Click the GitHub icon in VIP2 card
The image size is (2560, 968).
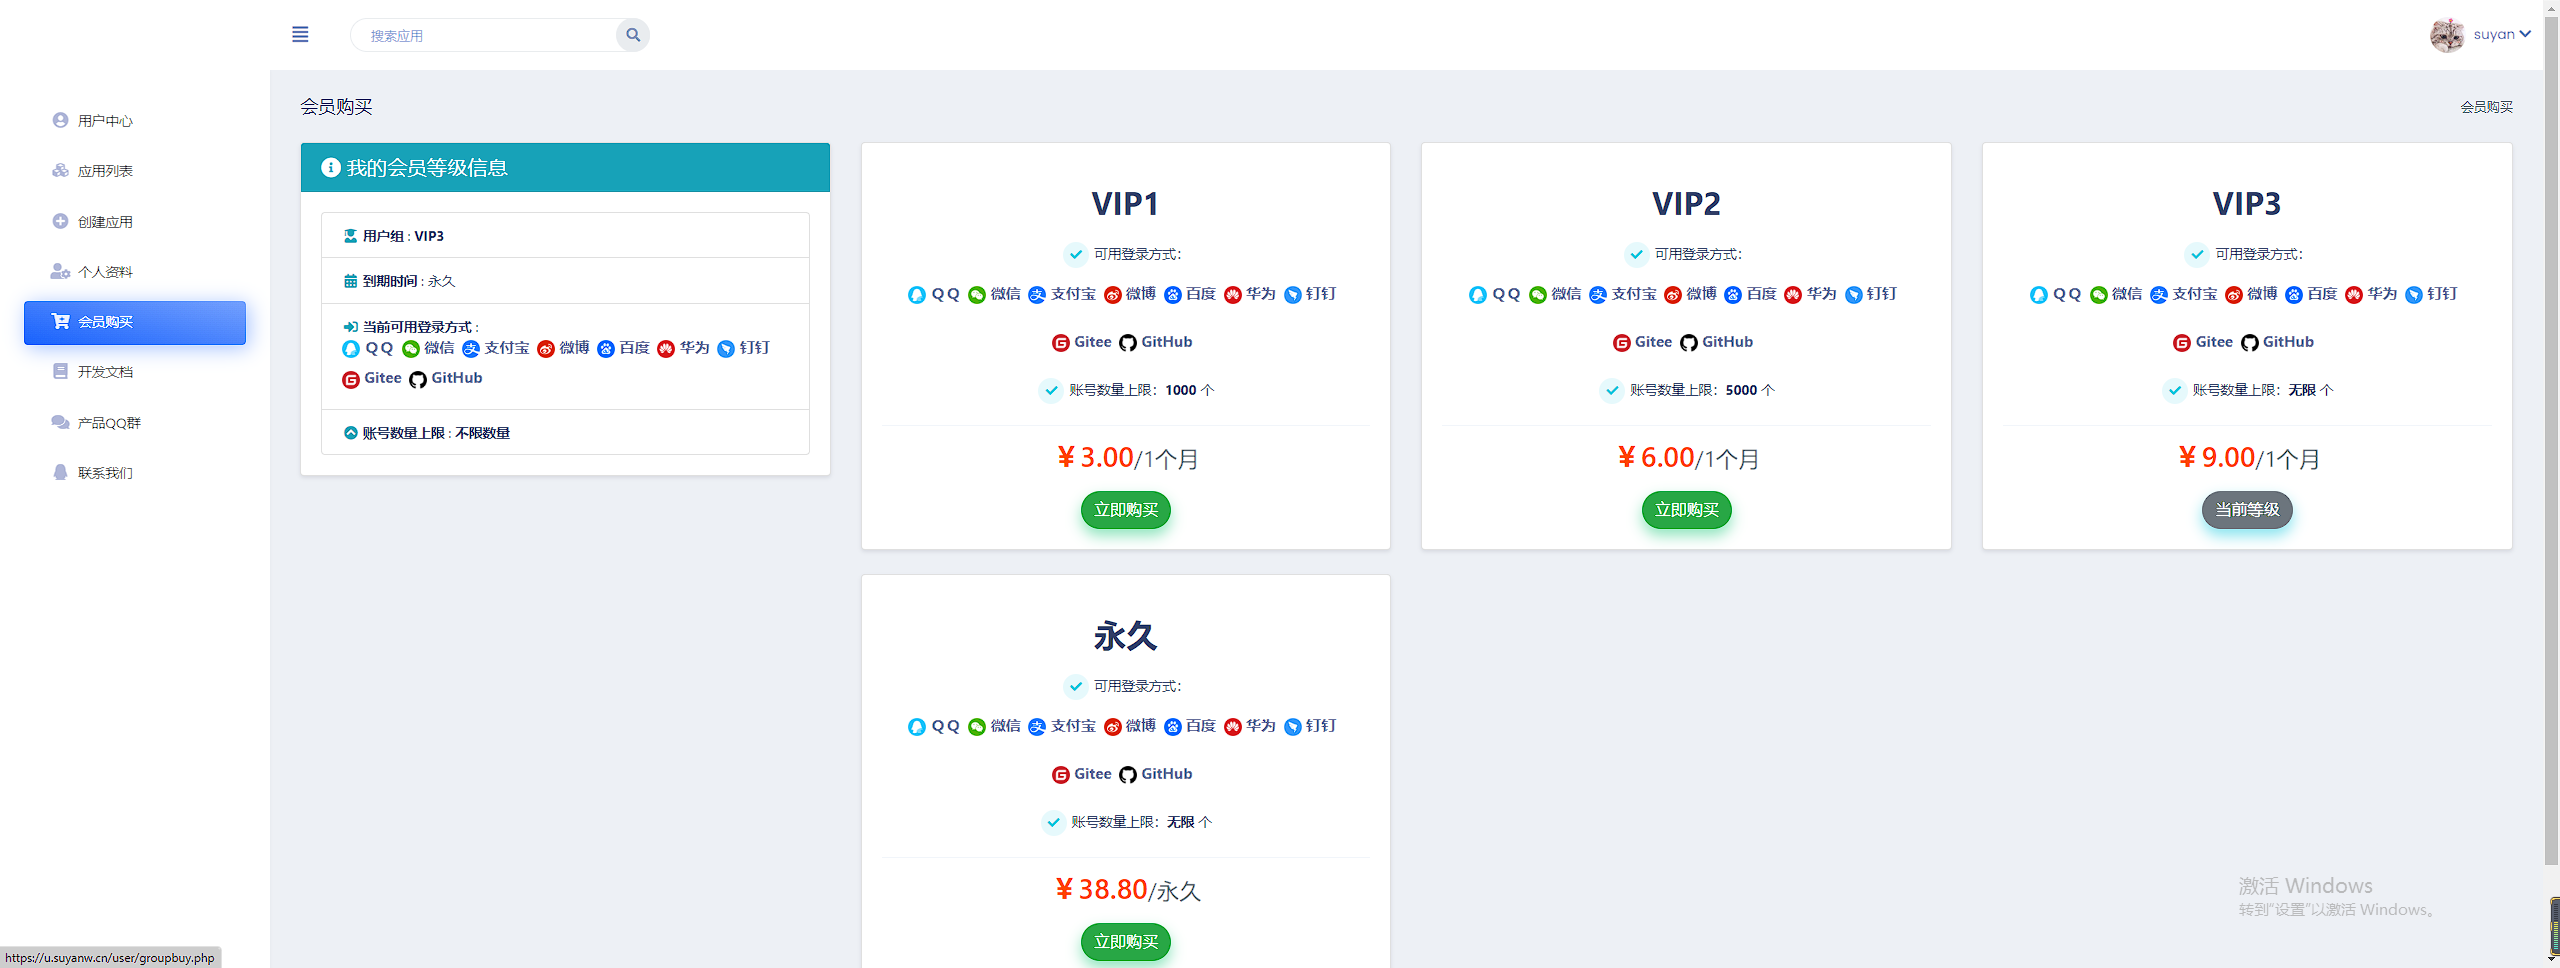pyautogui.click(x=1689, y=343)
